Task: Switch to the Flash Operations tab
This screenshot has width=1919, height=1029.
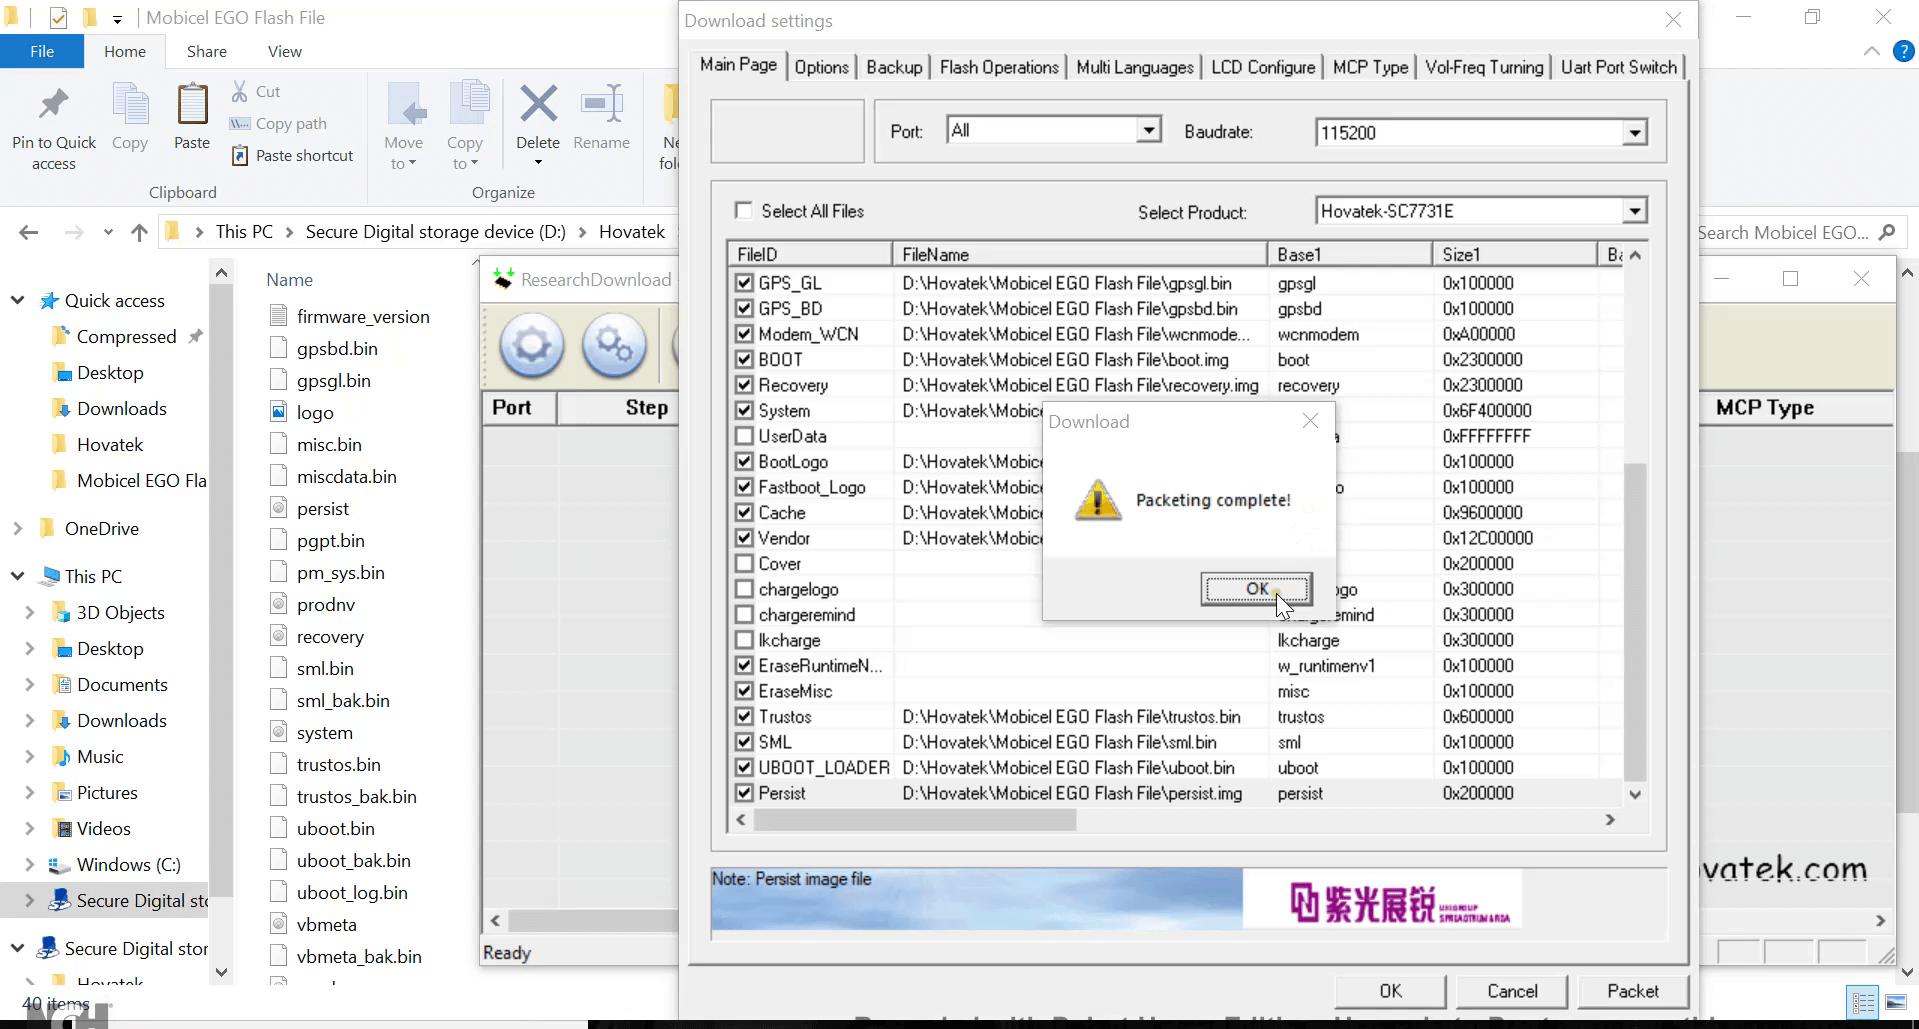Action: click(x=998, y=67)
